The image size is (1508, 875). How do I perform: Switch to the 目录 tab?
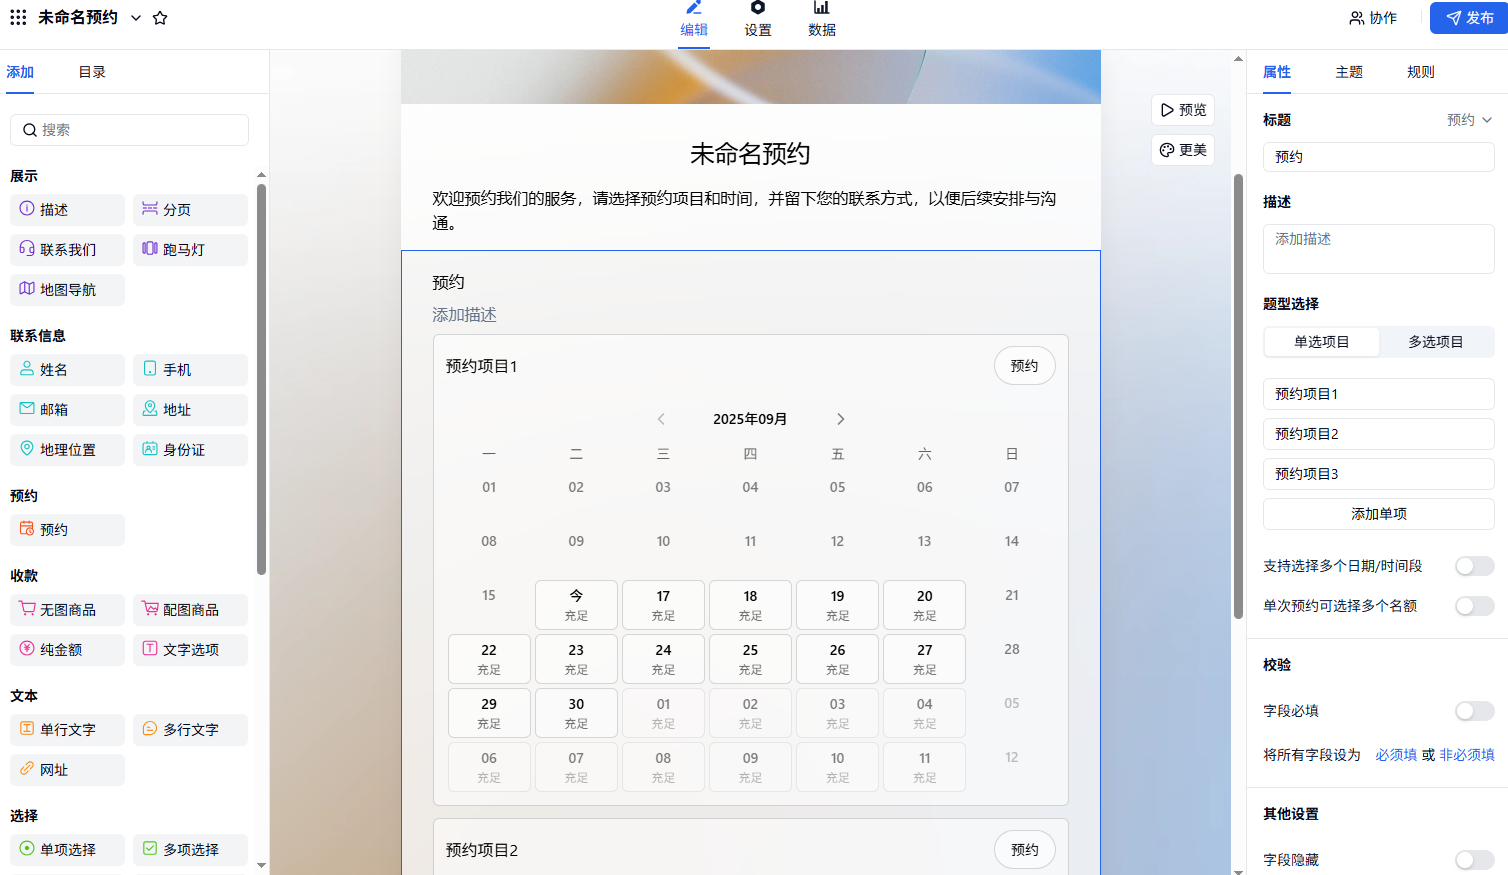click(x=92, y=72)
